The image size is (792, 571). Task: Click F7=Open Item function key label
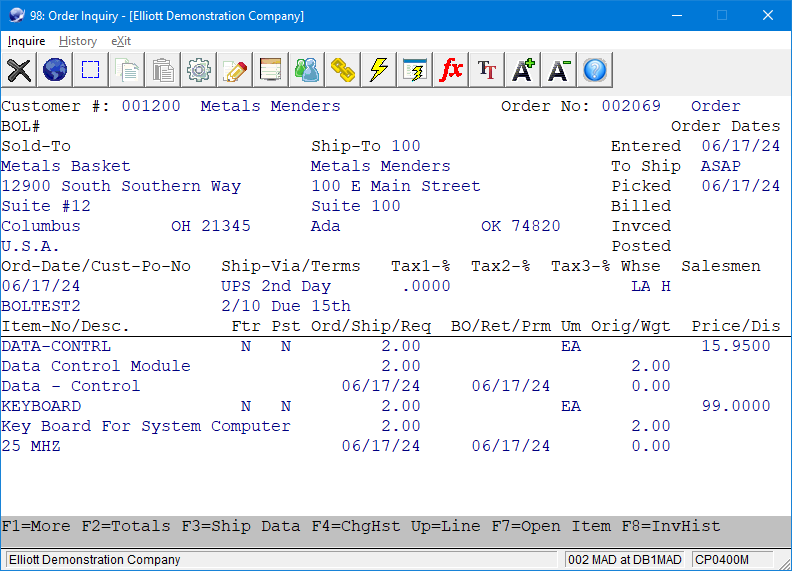click(551, 526)
